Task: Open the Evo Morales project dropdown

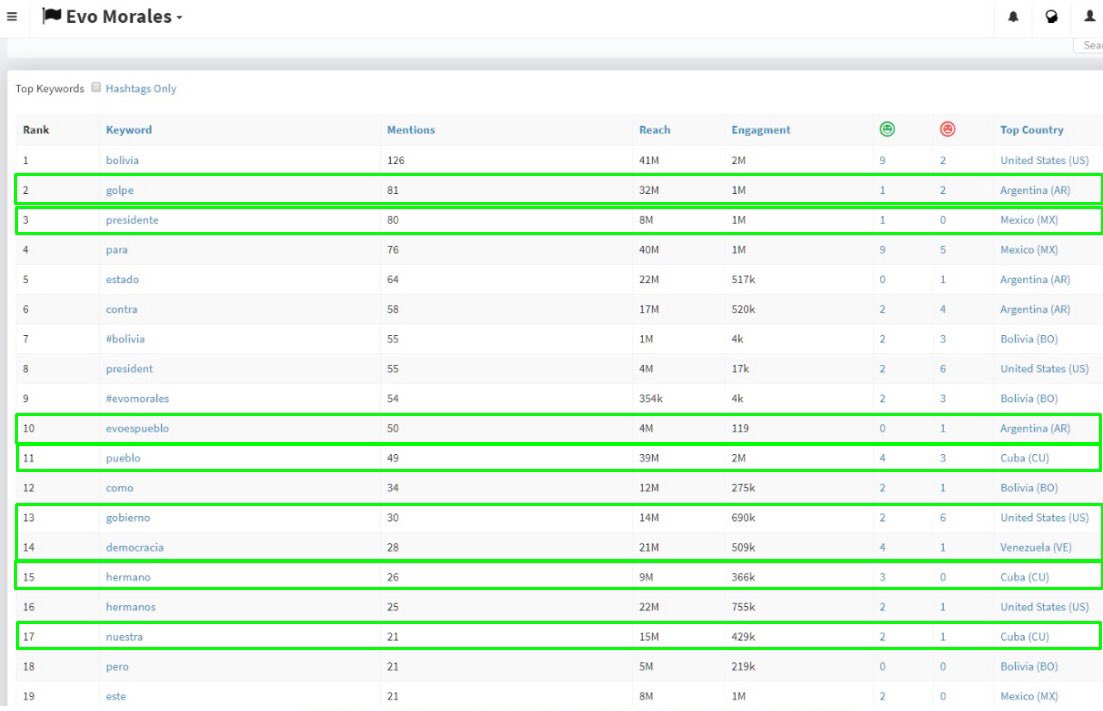Action: (113, 16)
